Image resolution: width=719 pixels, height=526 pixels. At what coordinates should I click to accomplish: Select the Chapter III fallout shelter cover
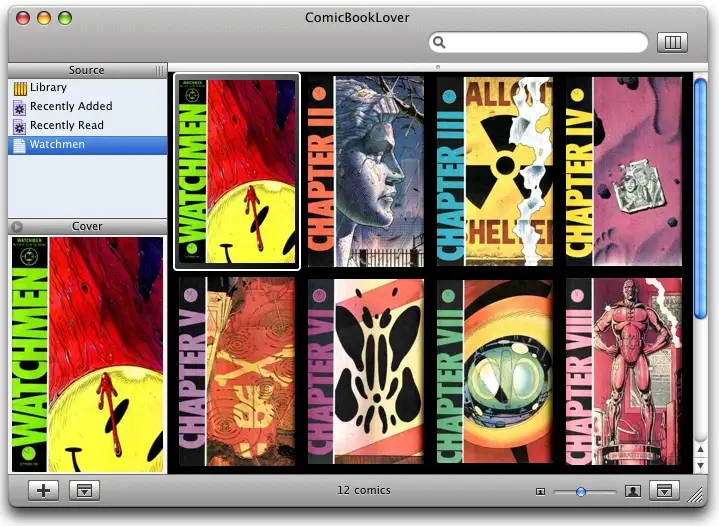click(x=495, y=172)
